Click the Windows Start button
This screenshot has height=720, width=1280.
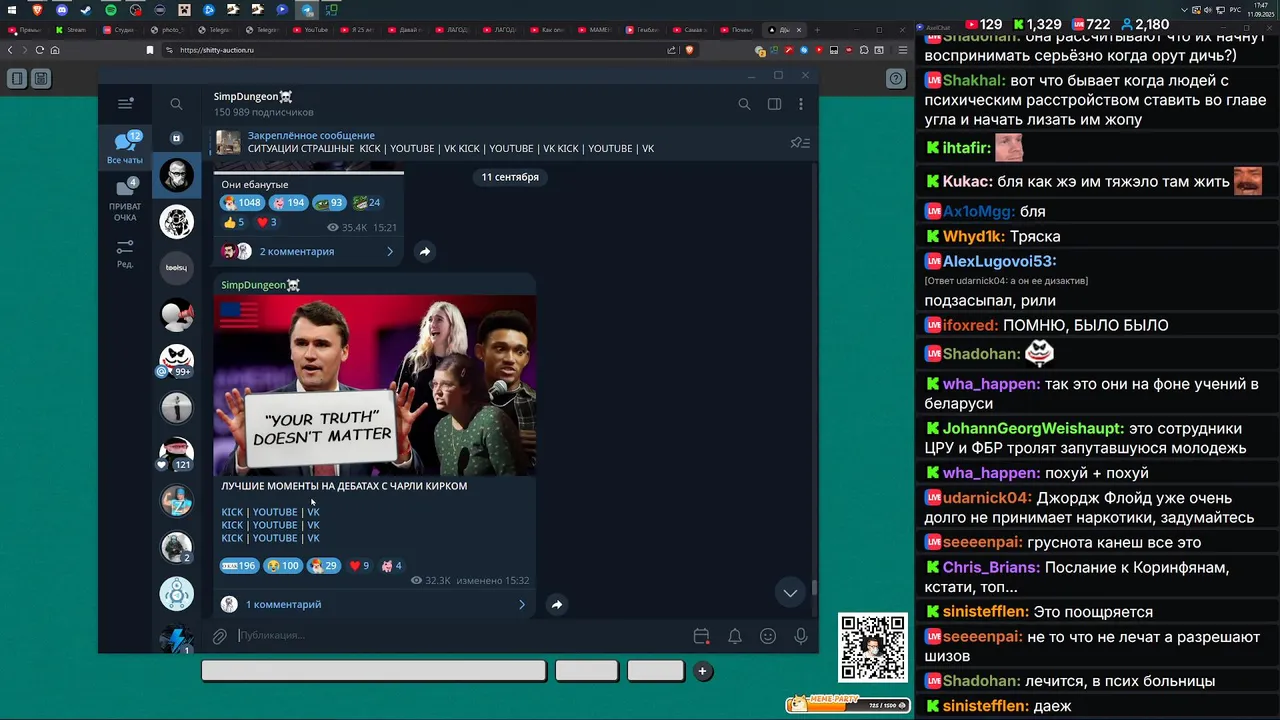12,10
